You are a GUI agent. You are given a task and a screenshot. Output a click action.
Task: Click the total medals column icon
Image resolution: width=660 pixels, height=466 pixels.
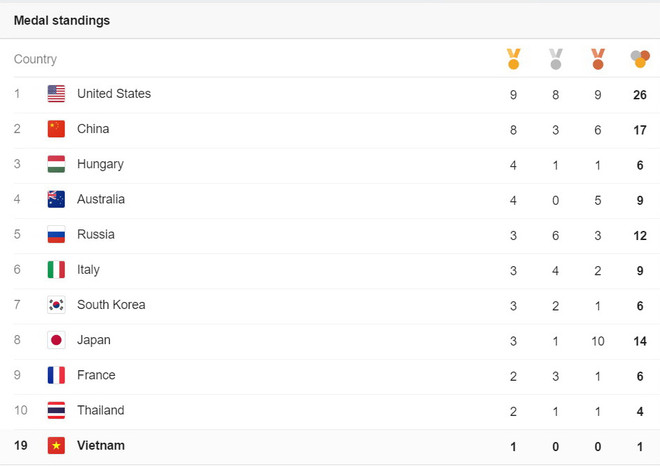640,59
